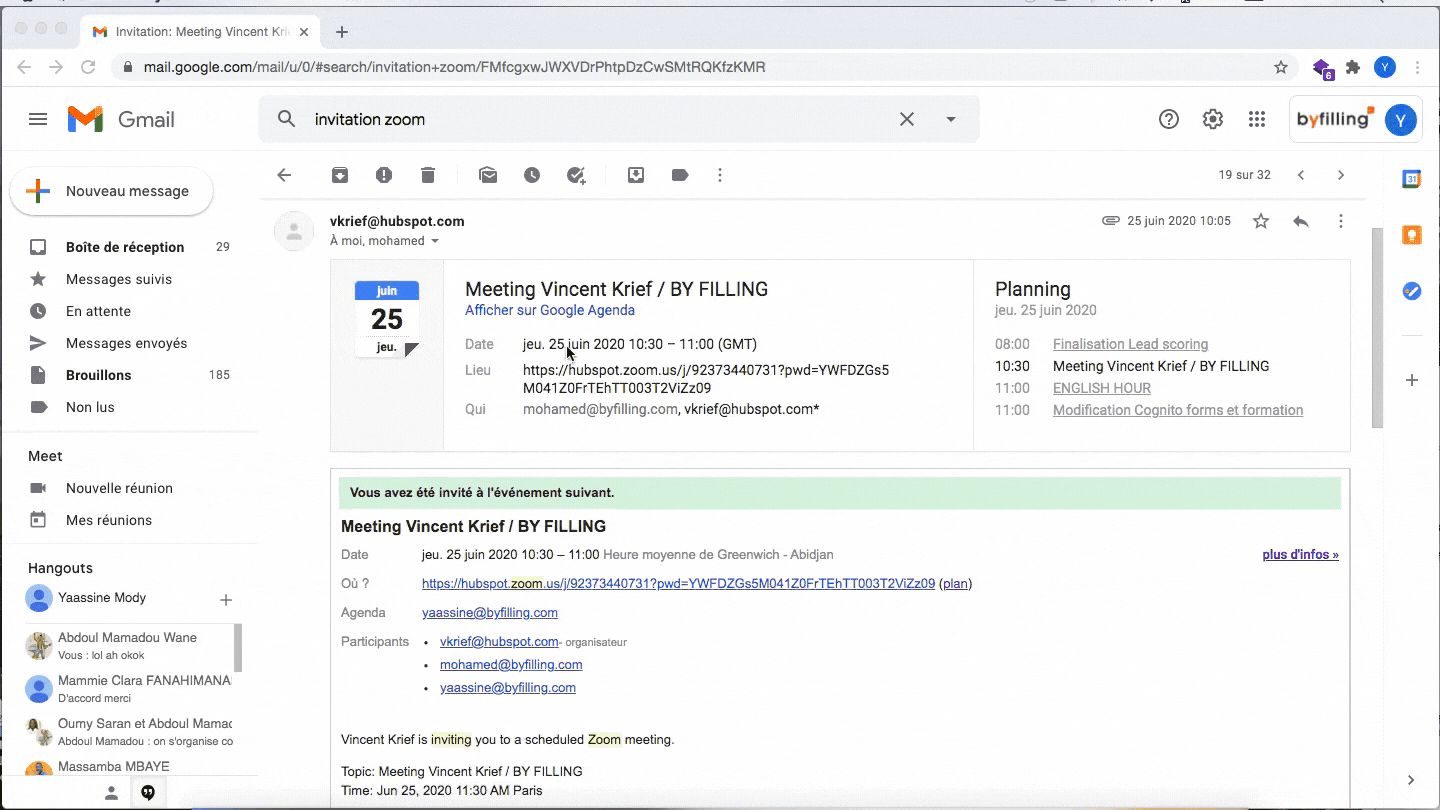1440x810 pixels.
Task: Open Finalisation Lead scoring event
Action: pos(1130,344)
